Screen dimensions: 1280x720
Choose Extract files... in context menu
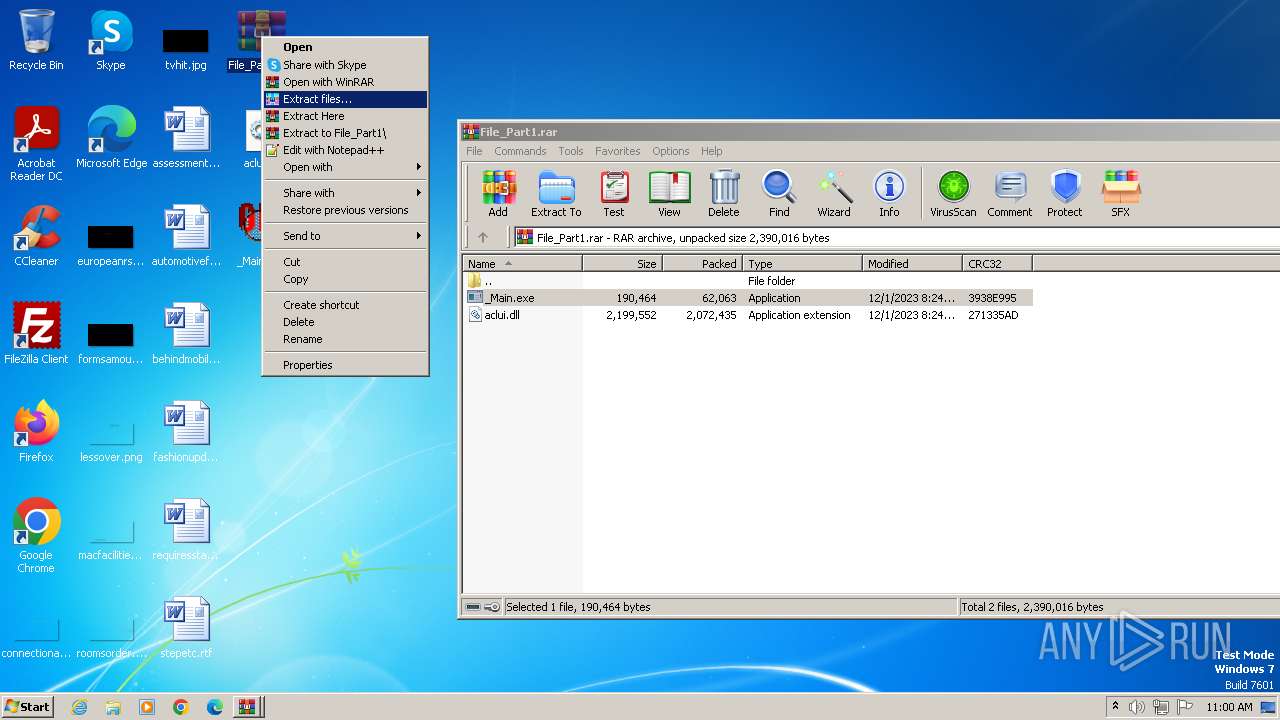click(345, 99)
